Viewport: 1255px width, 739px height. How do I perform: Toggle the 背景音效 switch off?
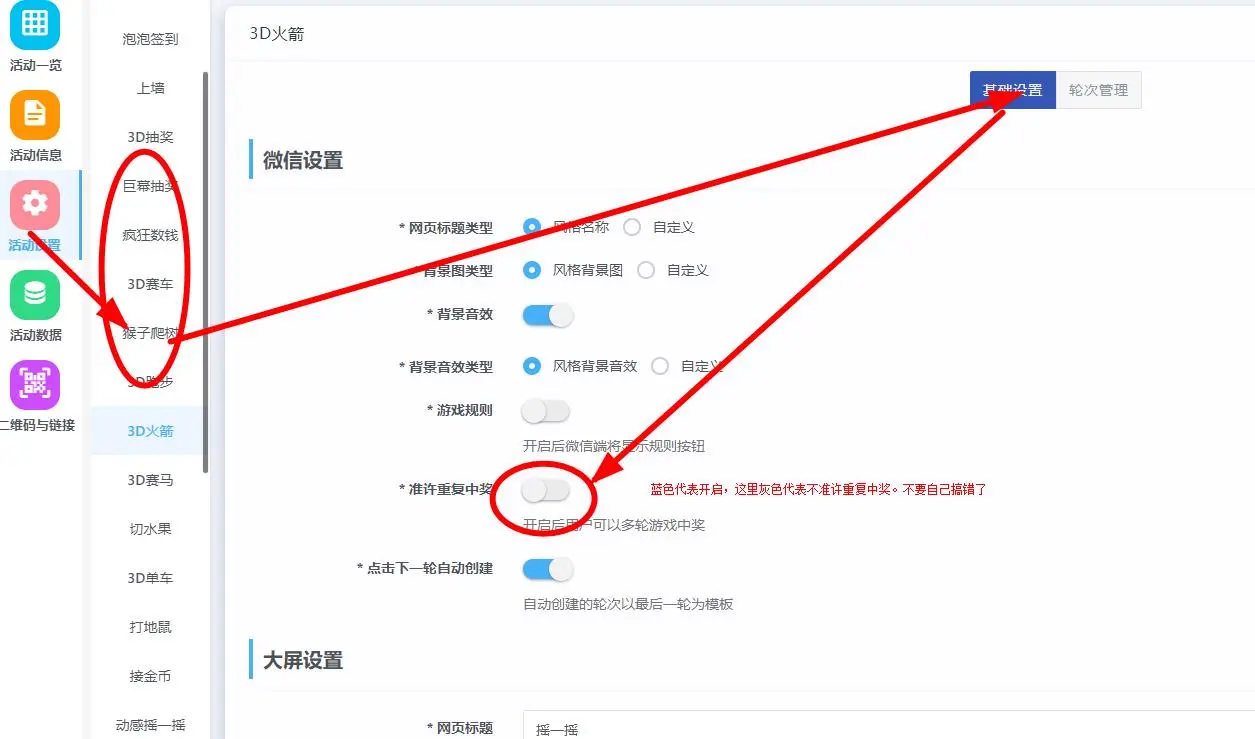(x=547, y=315)
